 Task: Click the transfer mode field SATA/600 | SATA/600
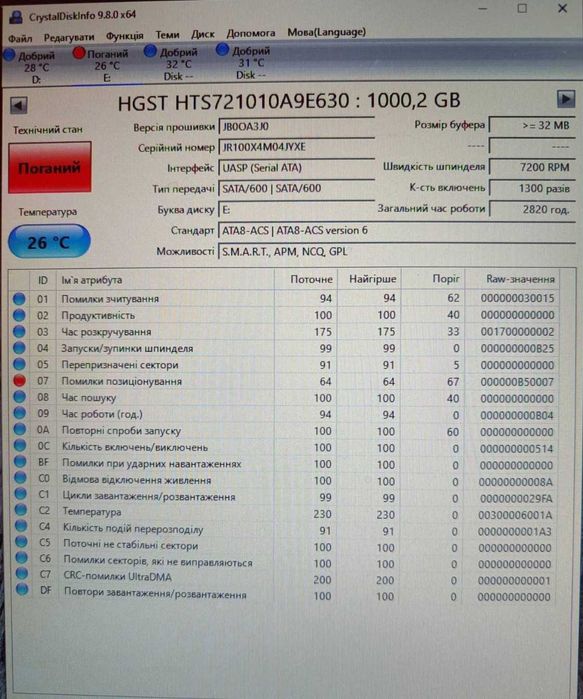pyautogui.click(x=296, y=189)
